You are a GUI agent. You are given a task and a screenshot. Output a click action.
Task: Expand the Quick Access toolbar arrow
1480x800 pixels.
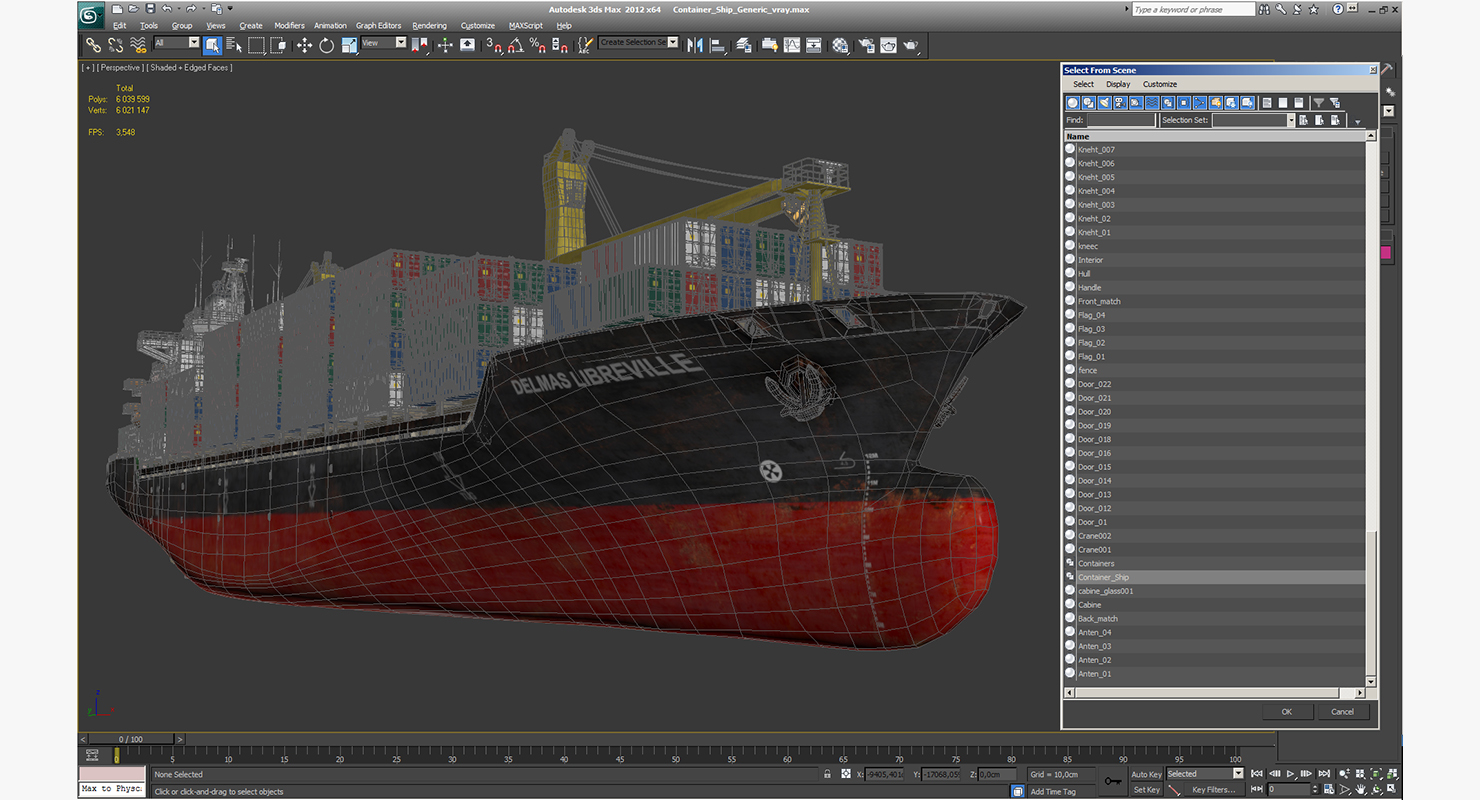pos(230,9)
